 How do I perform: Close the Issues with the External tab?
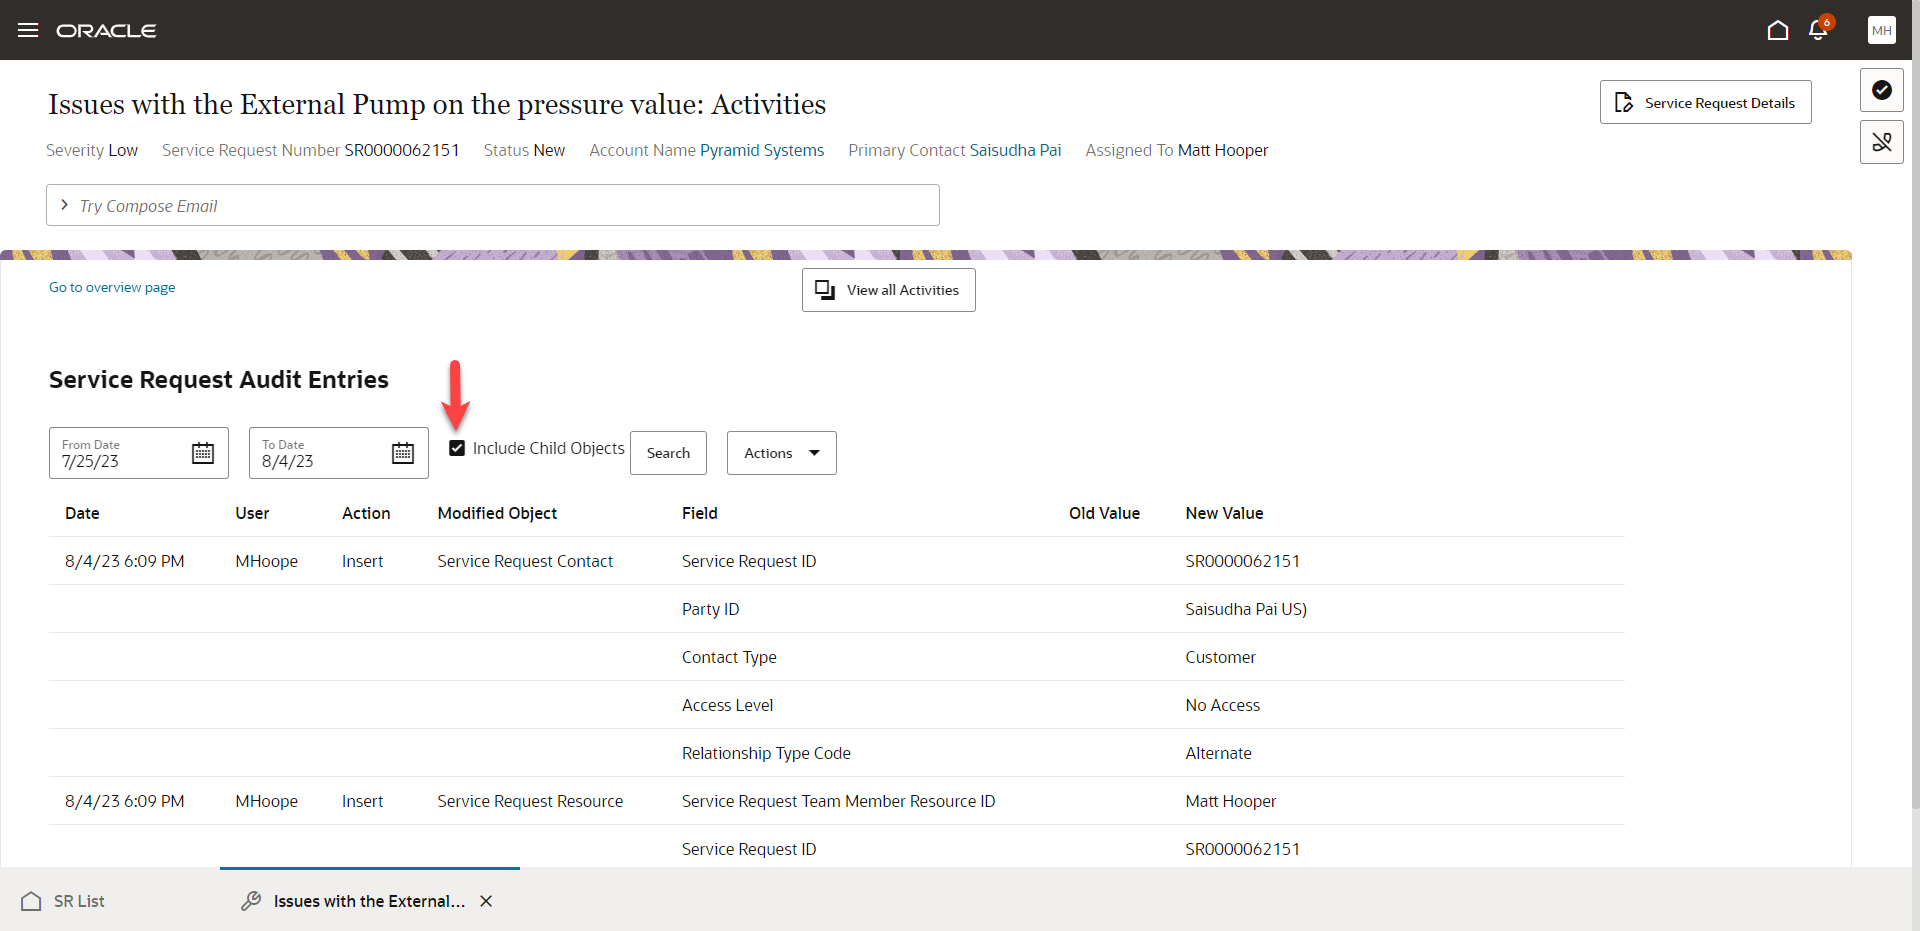tap(486, 901)
